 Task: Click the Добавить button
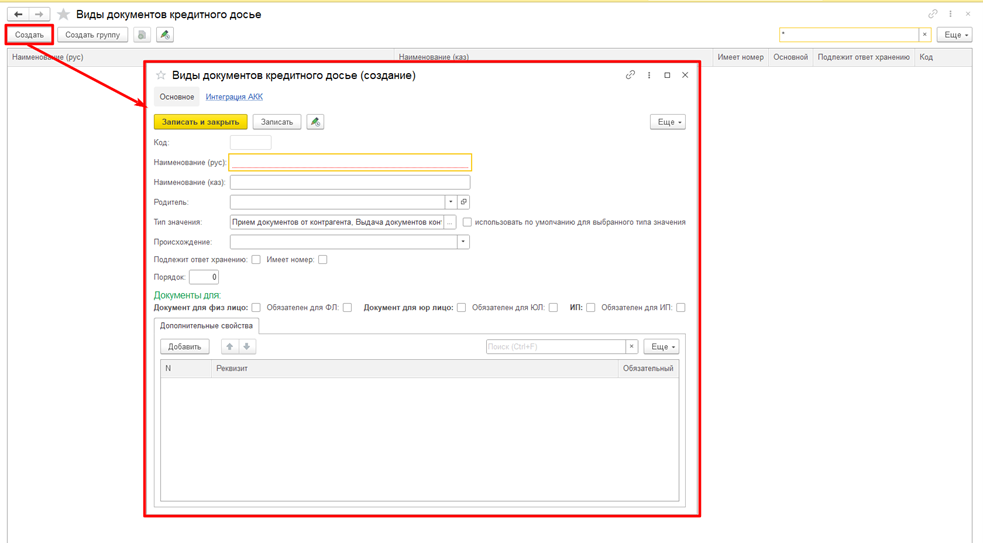(184, 347)
